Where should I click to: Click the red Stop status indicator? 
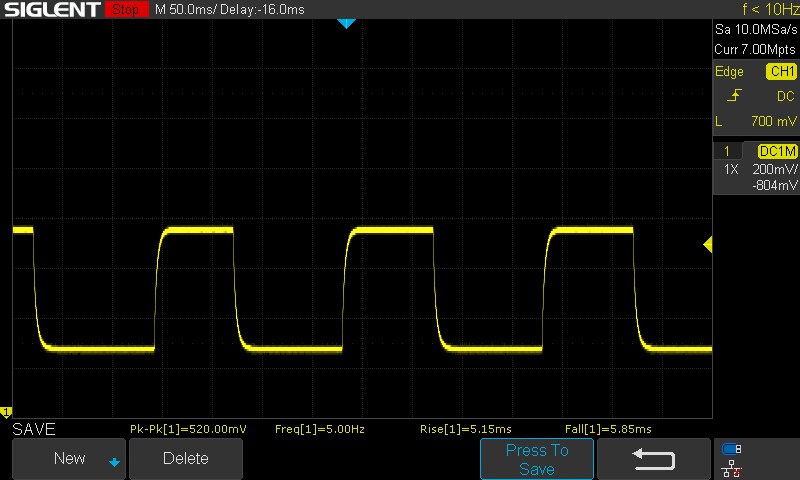point(127,9)
